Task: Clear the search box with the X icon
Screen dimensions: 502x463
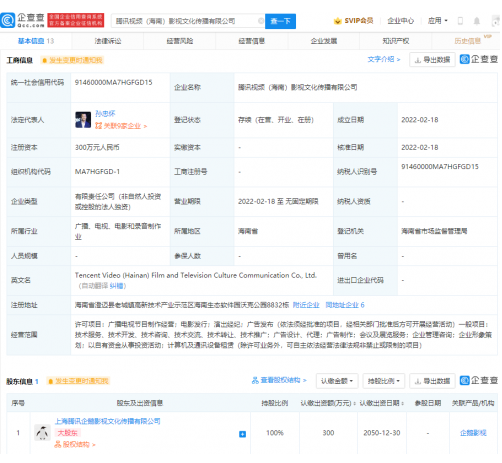Action: [x=261, y=21]
